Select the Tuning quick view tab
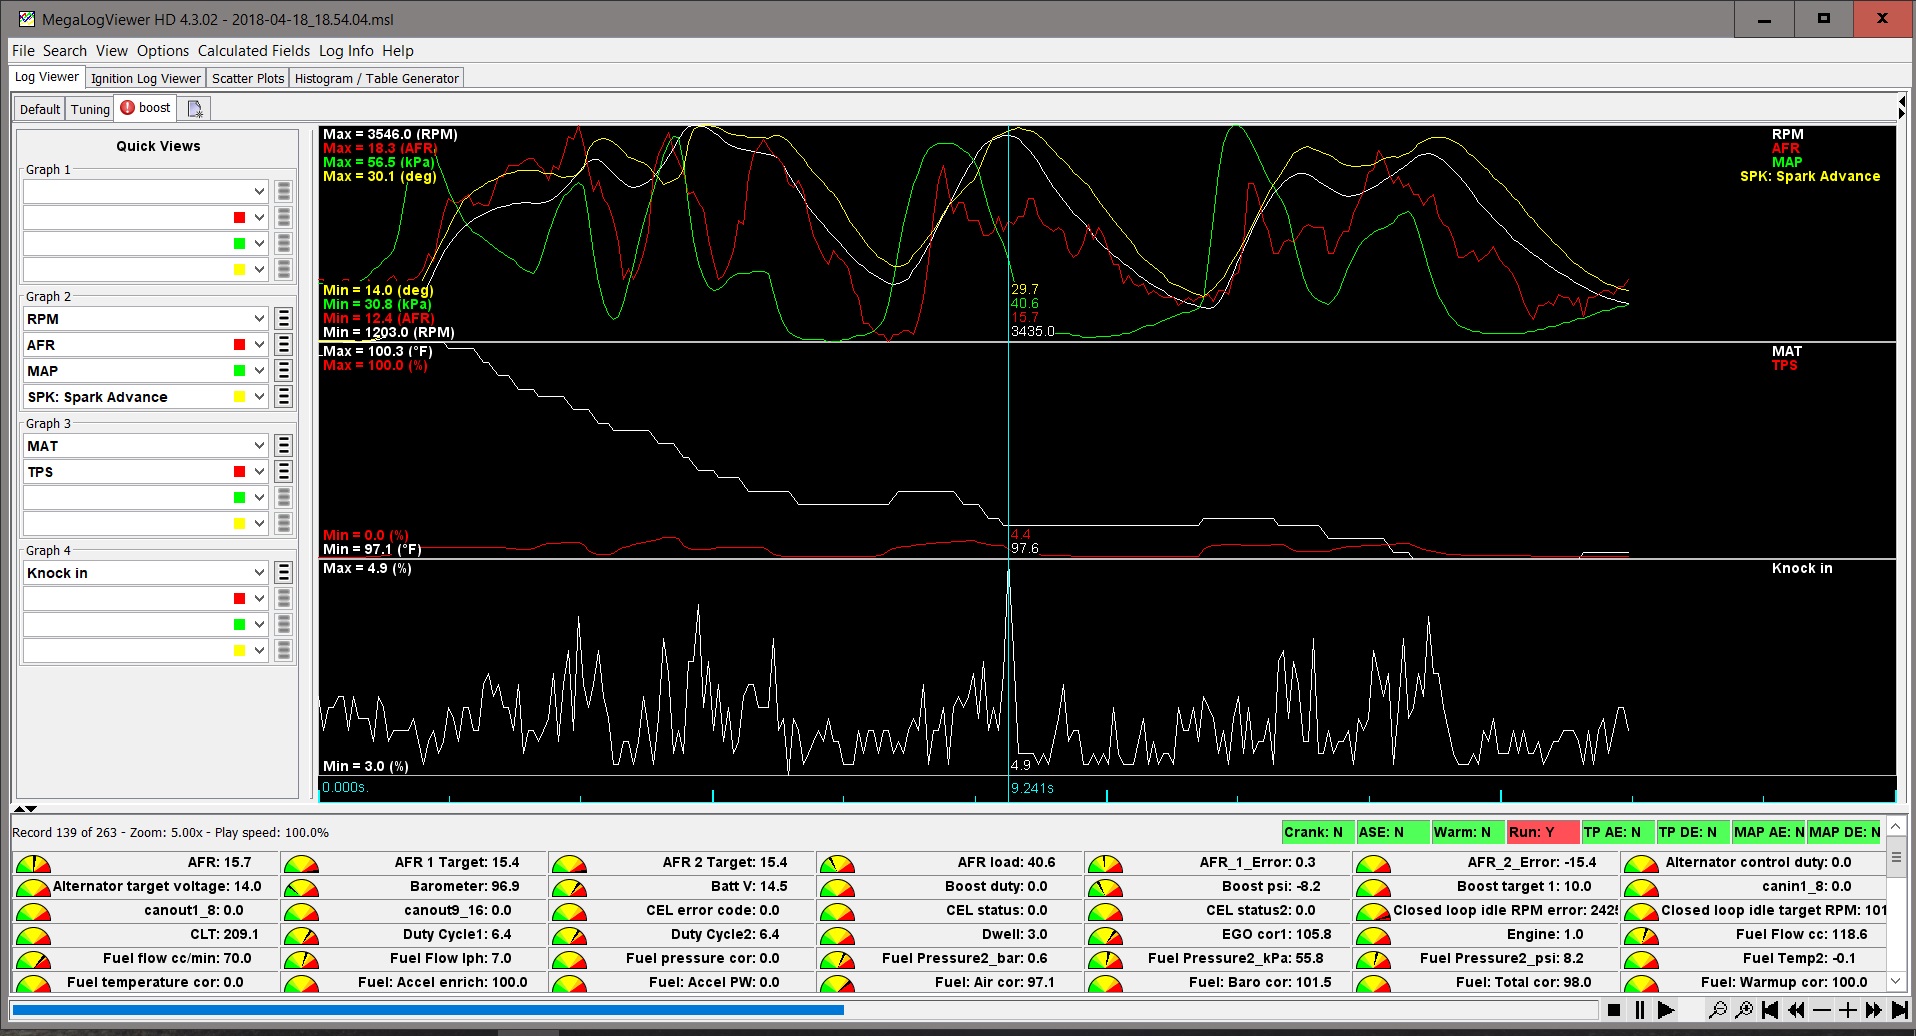1916x1036 pixels. tap(90, 109)
